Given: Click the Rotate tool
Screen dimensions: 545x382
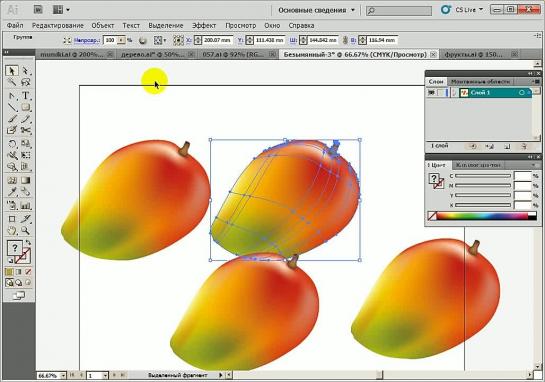Looking at the screenshot, I should [x=12, y=143].
